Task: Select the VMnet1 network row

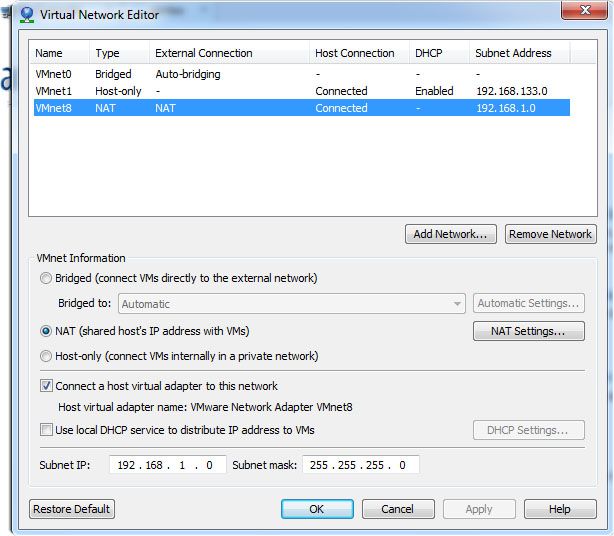Action: click(x=302, y=91)
